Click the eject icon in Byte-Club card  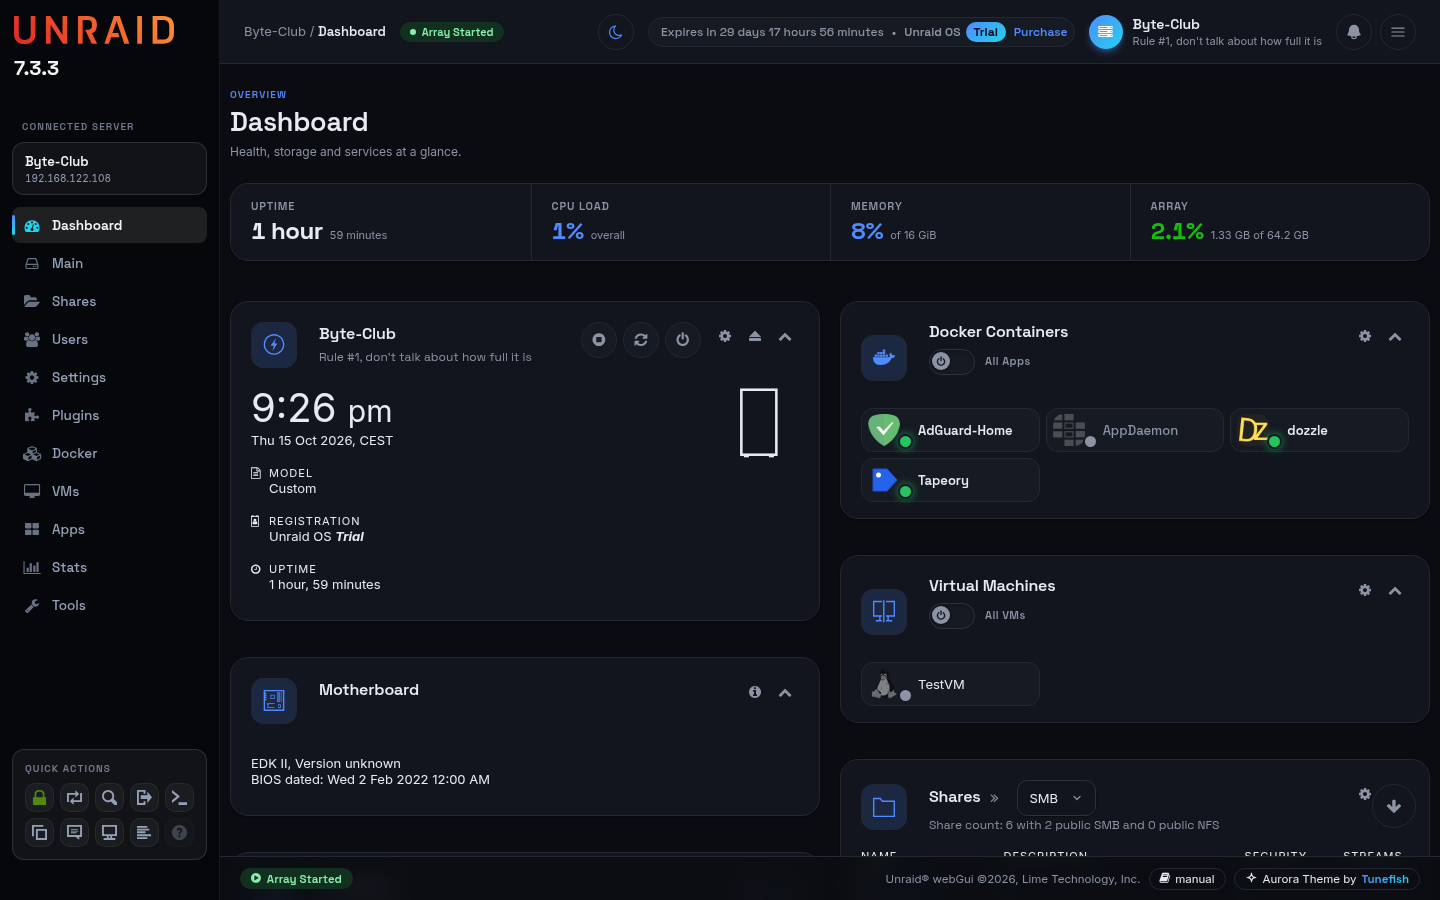point(755,336)
